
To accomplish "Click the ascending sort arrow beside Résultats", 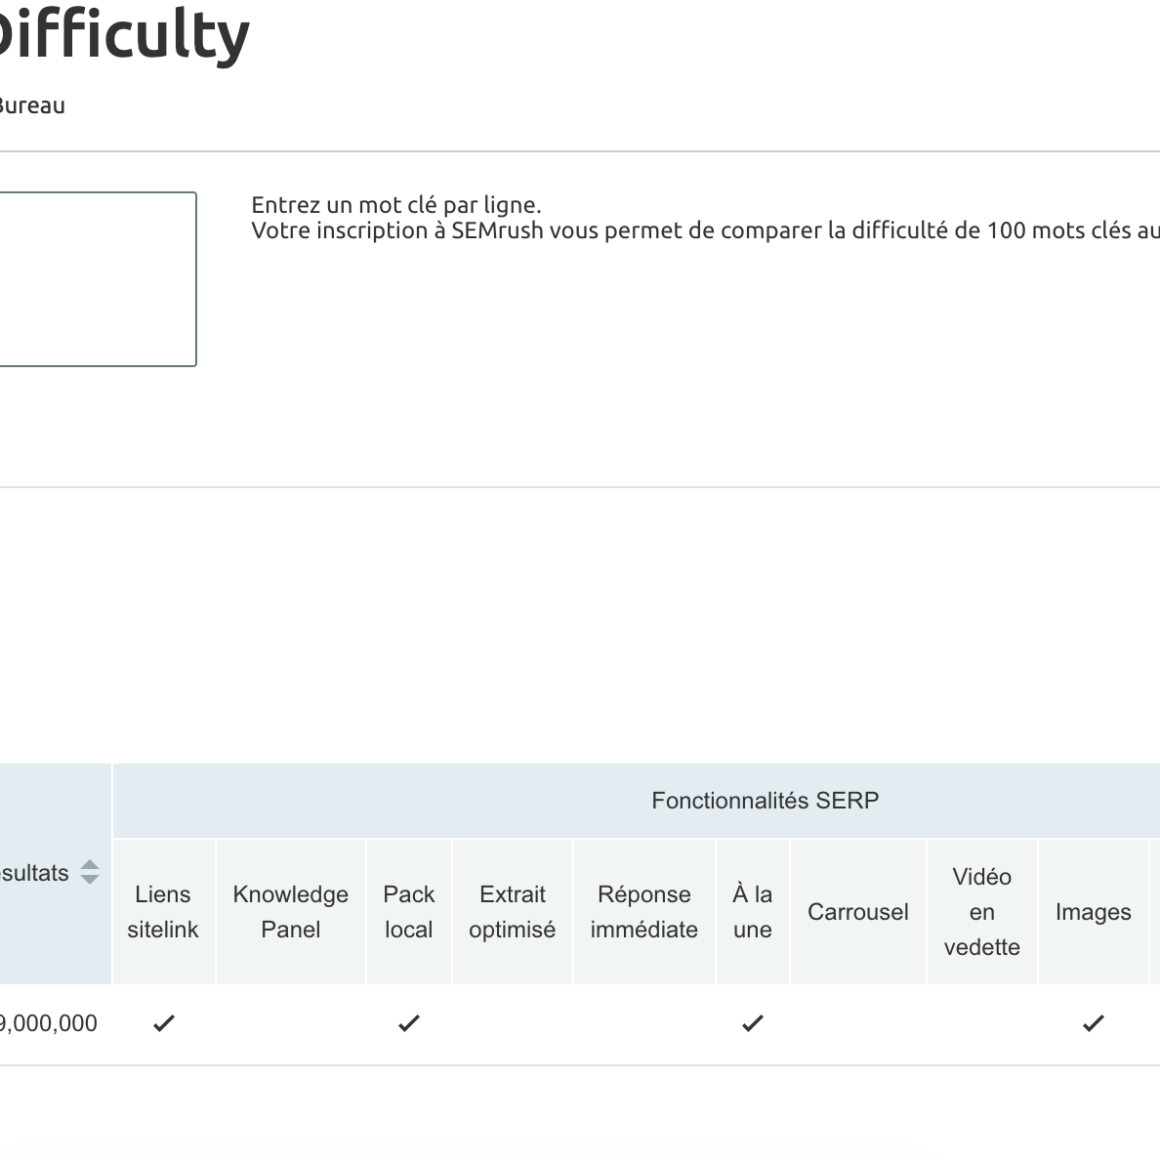I will point(88,866).
